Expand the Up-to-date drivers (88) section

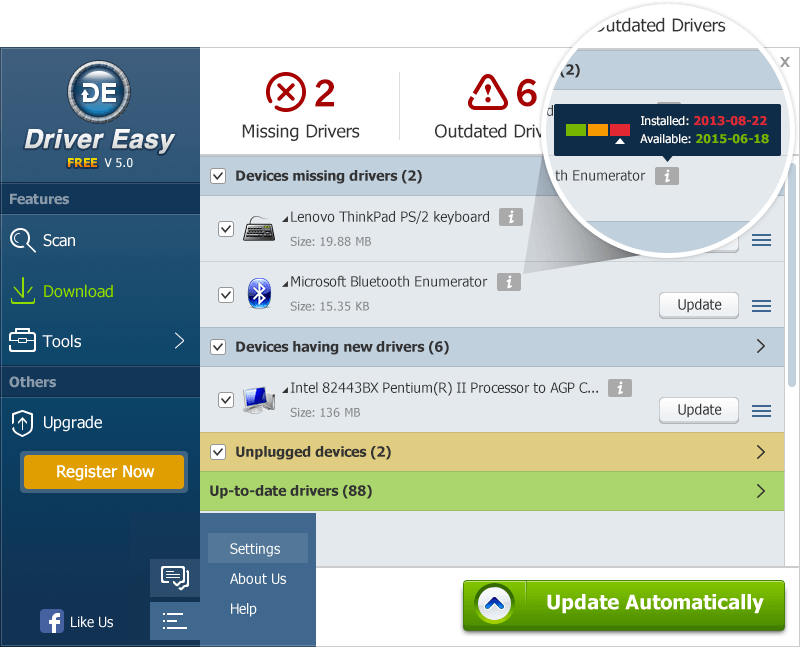(761, 491)
